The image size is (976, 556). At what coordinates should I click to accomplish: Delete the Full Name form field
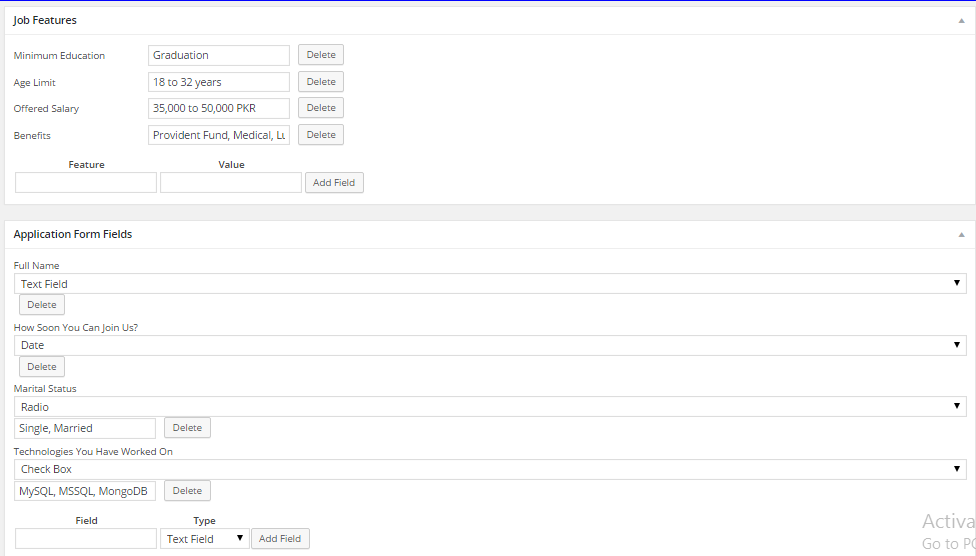pos(42,304)
